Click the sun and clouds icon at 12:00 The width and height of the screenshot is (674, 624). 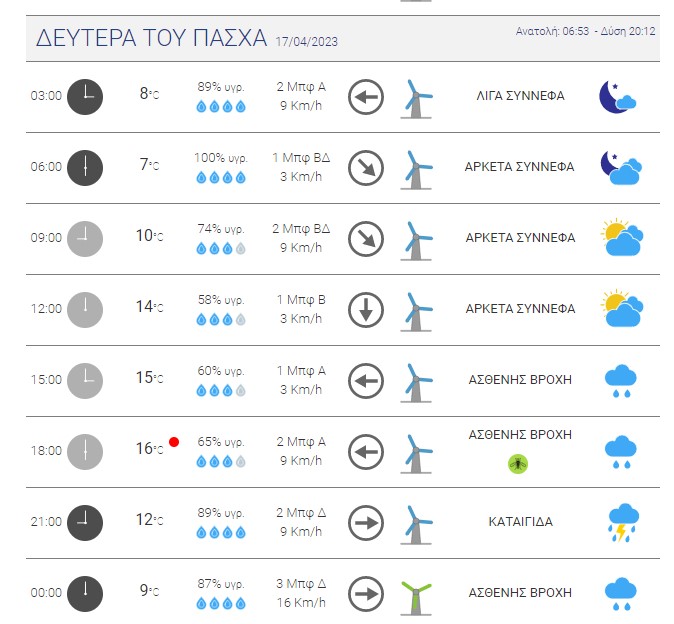coord(622,308)
